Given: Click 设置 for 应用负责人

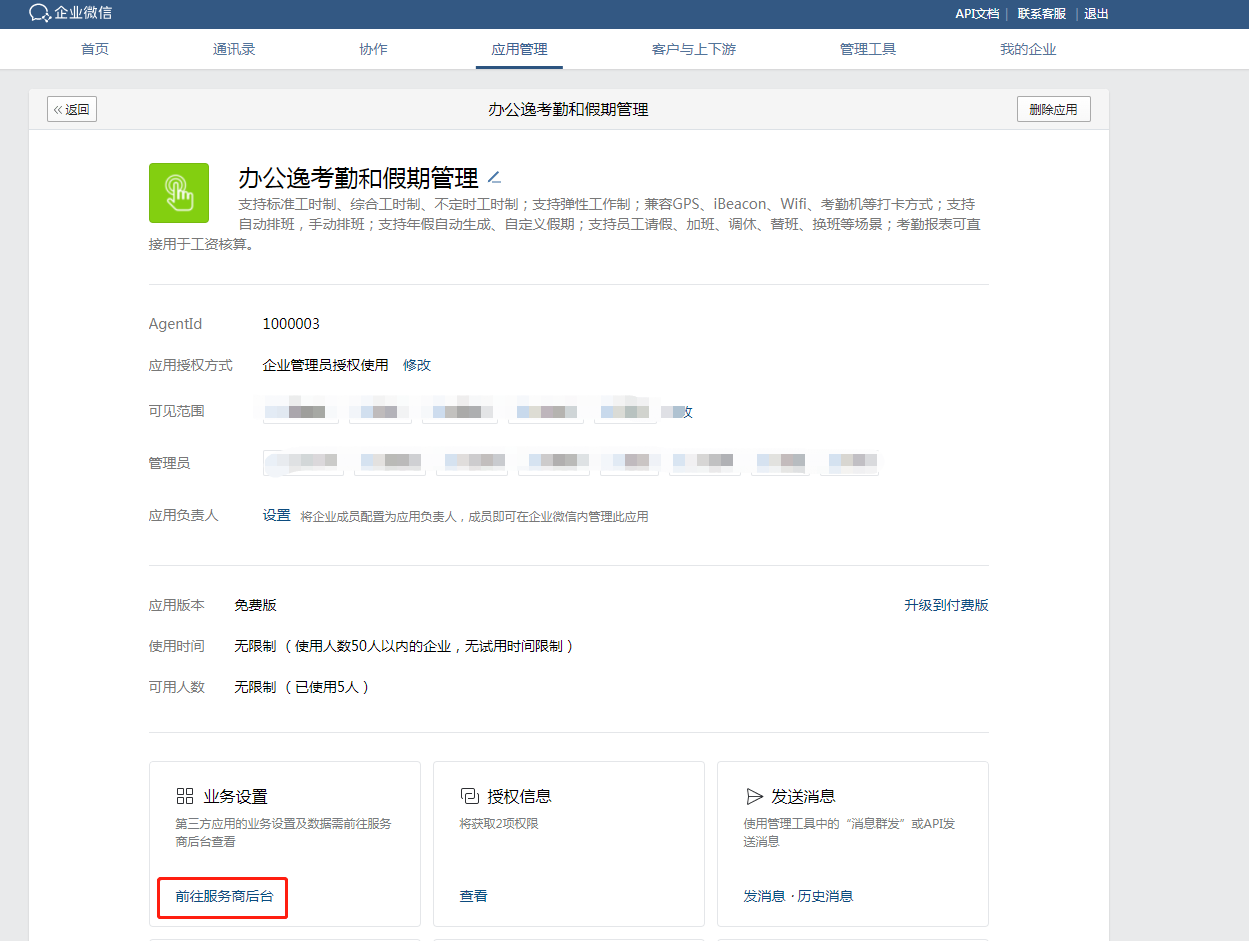Looking at the screenshot, I should 276,516.
